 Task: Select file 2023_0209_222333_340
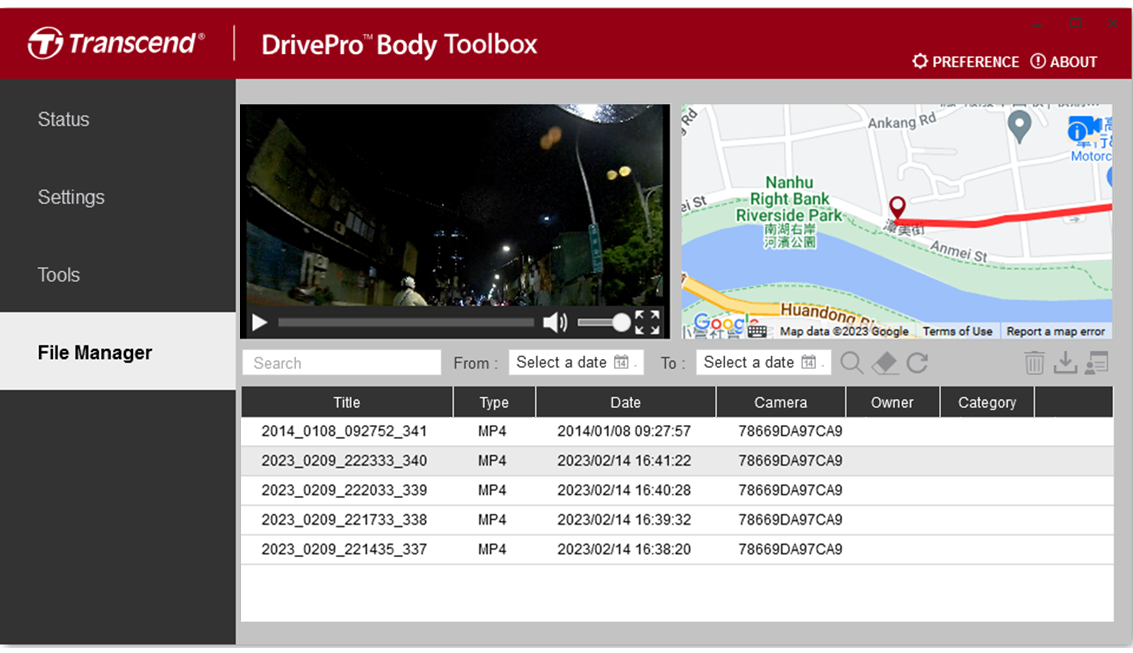(x=677, y=461)
